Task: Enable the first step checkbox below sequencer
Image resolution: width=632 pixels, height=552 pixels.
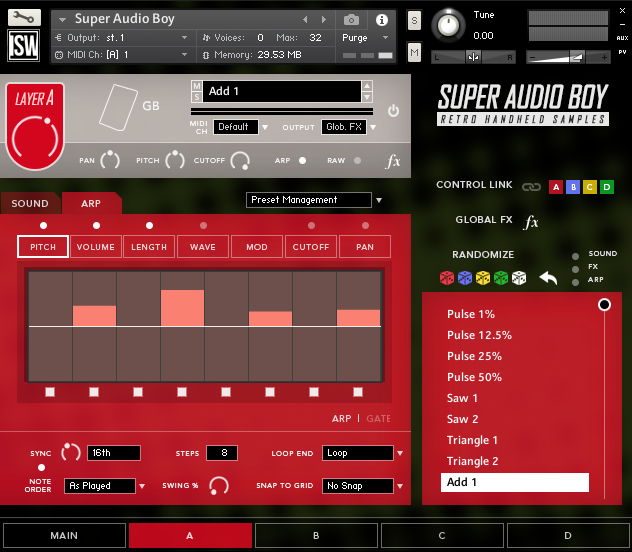Action: point(50,392)
